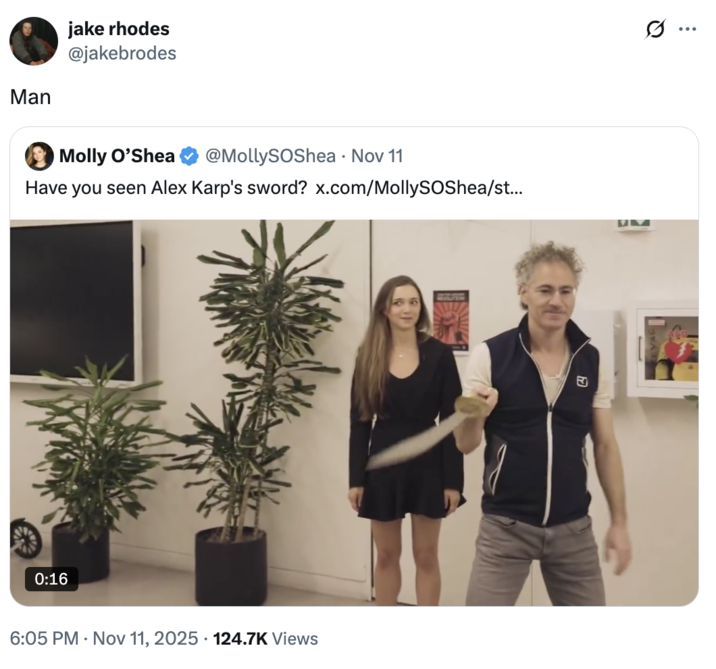Click the blue verified badge
Viewport: 716px width, 669px height.
point(189,156)
